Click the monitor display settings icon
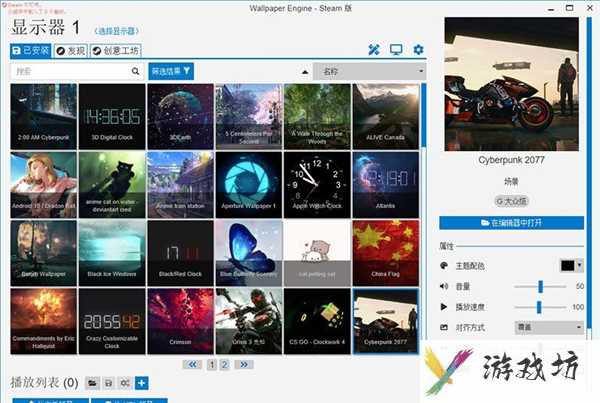The image size is (600, 403). pos(396,50)
